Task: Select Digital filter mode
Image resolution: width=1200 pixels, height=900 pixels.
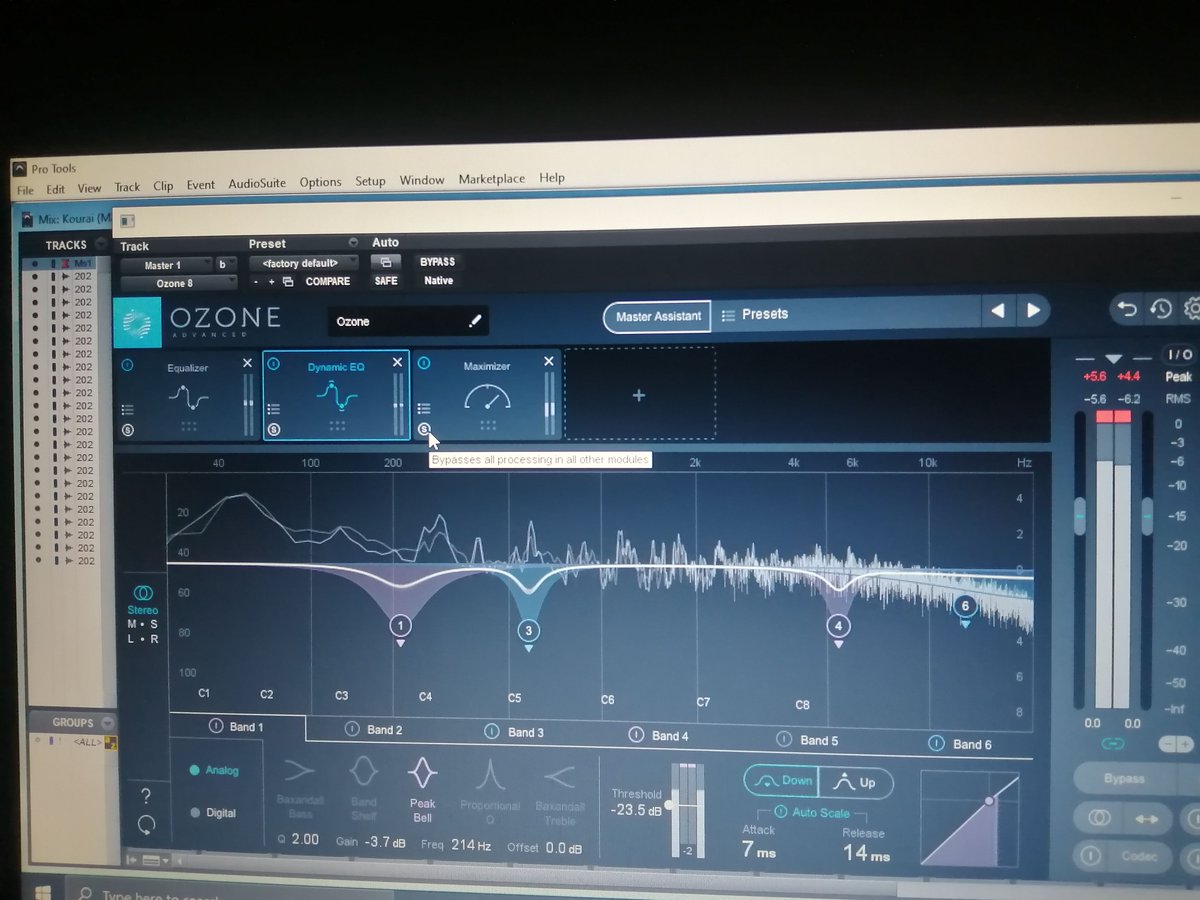Action: click(x=212, y=813)
